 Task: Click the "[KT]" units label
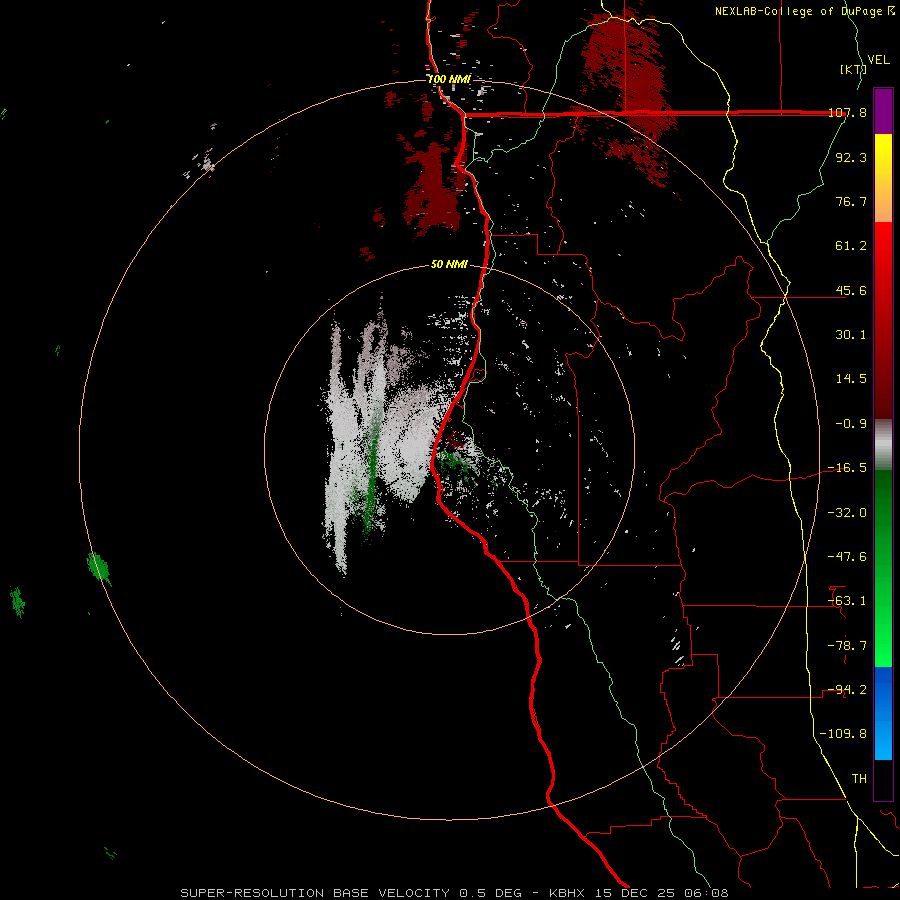point(853,69)
